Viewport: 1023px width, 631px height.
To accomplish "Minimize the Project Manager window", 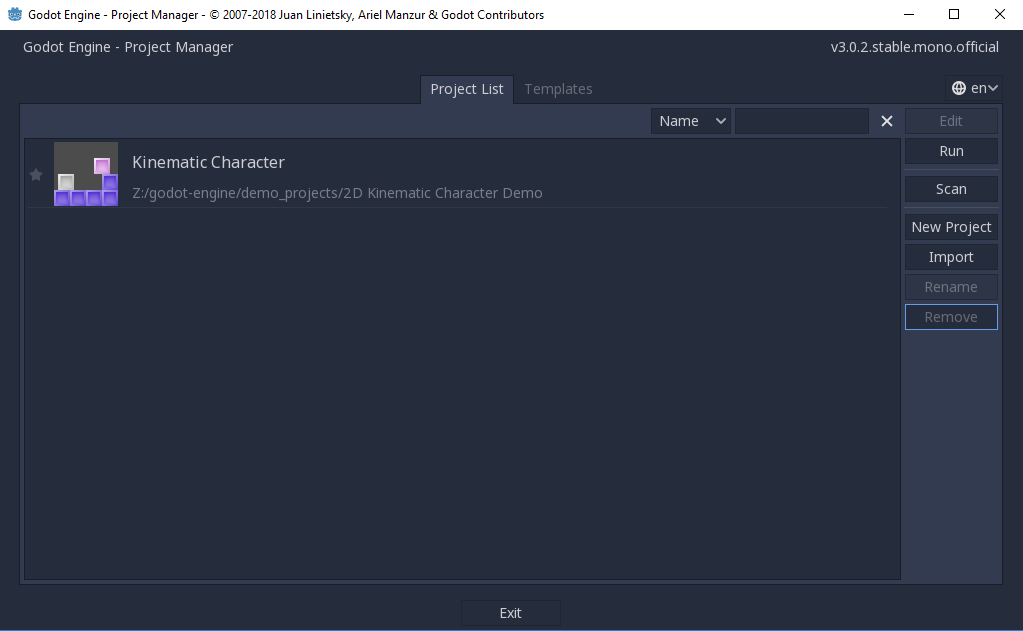I will point(908,14).
